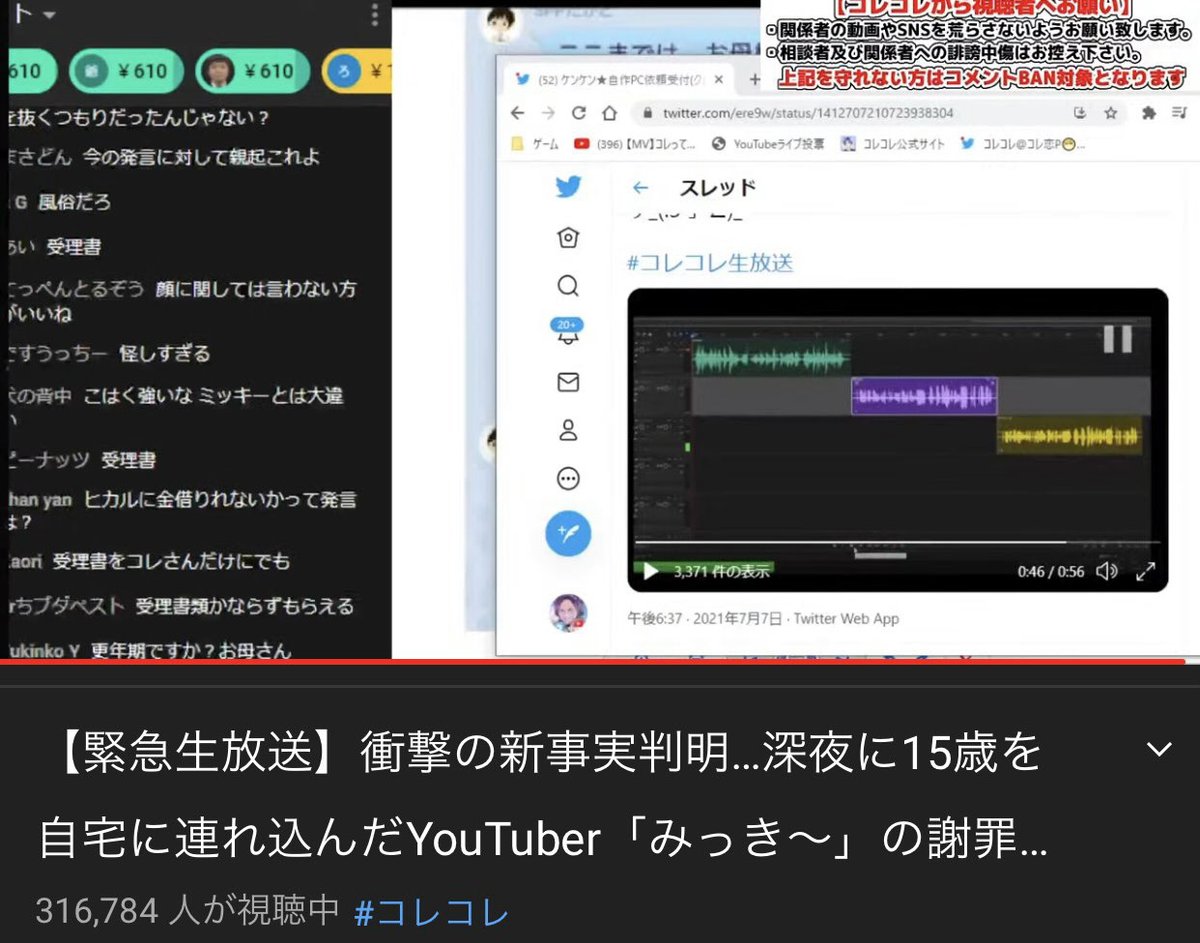Select the ケンケン★自作PC依頼受付 browser tab

click(619, 79)
